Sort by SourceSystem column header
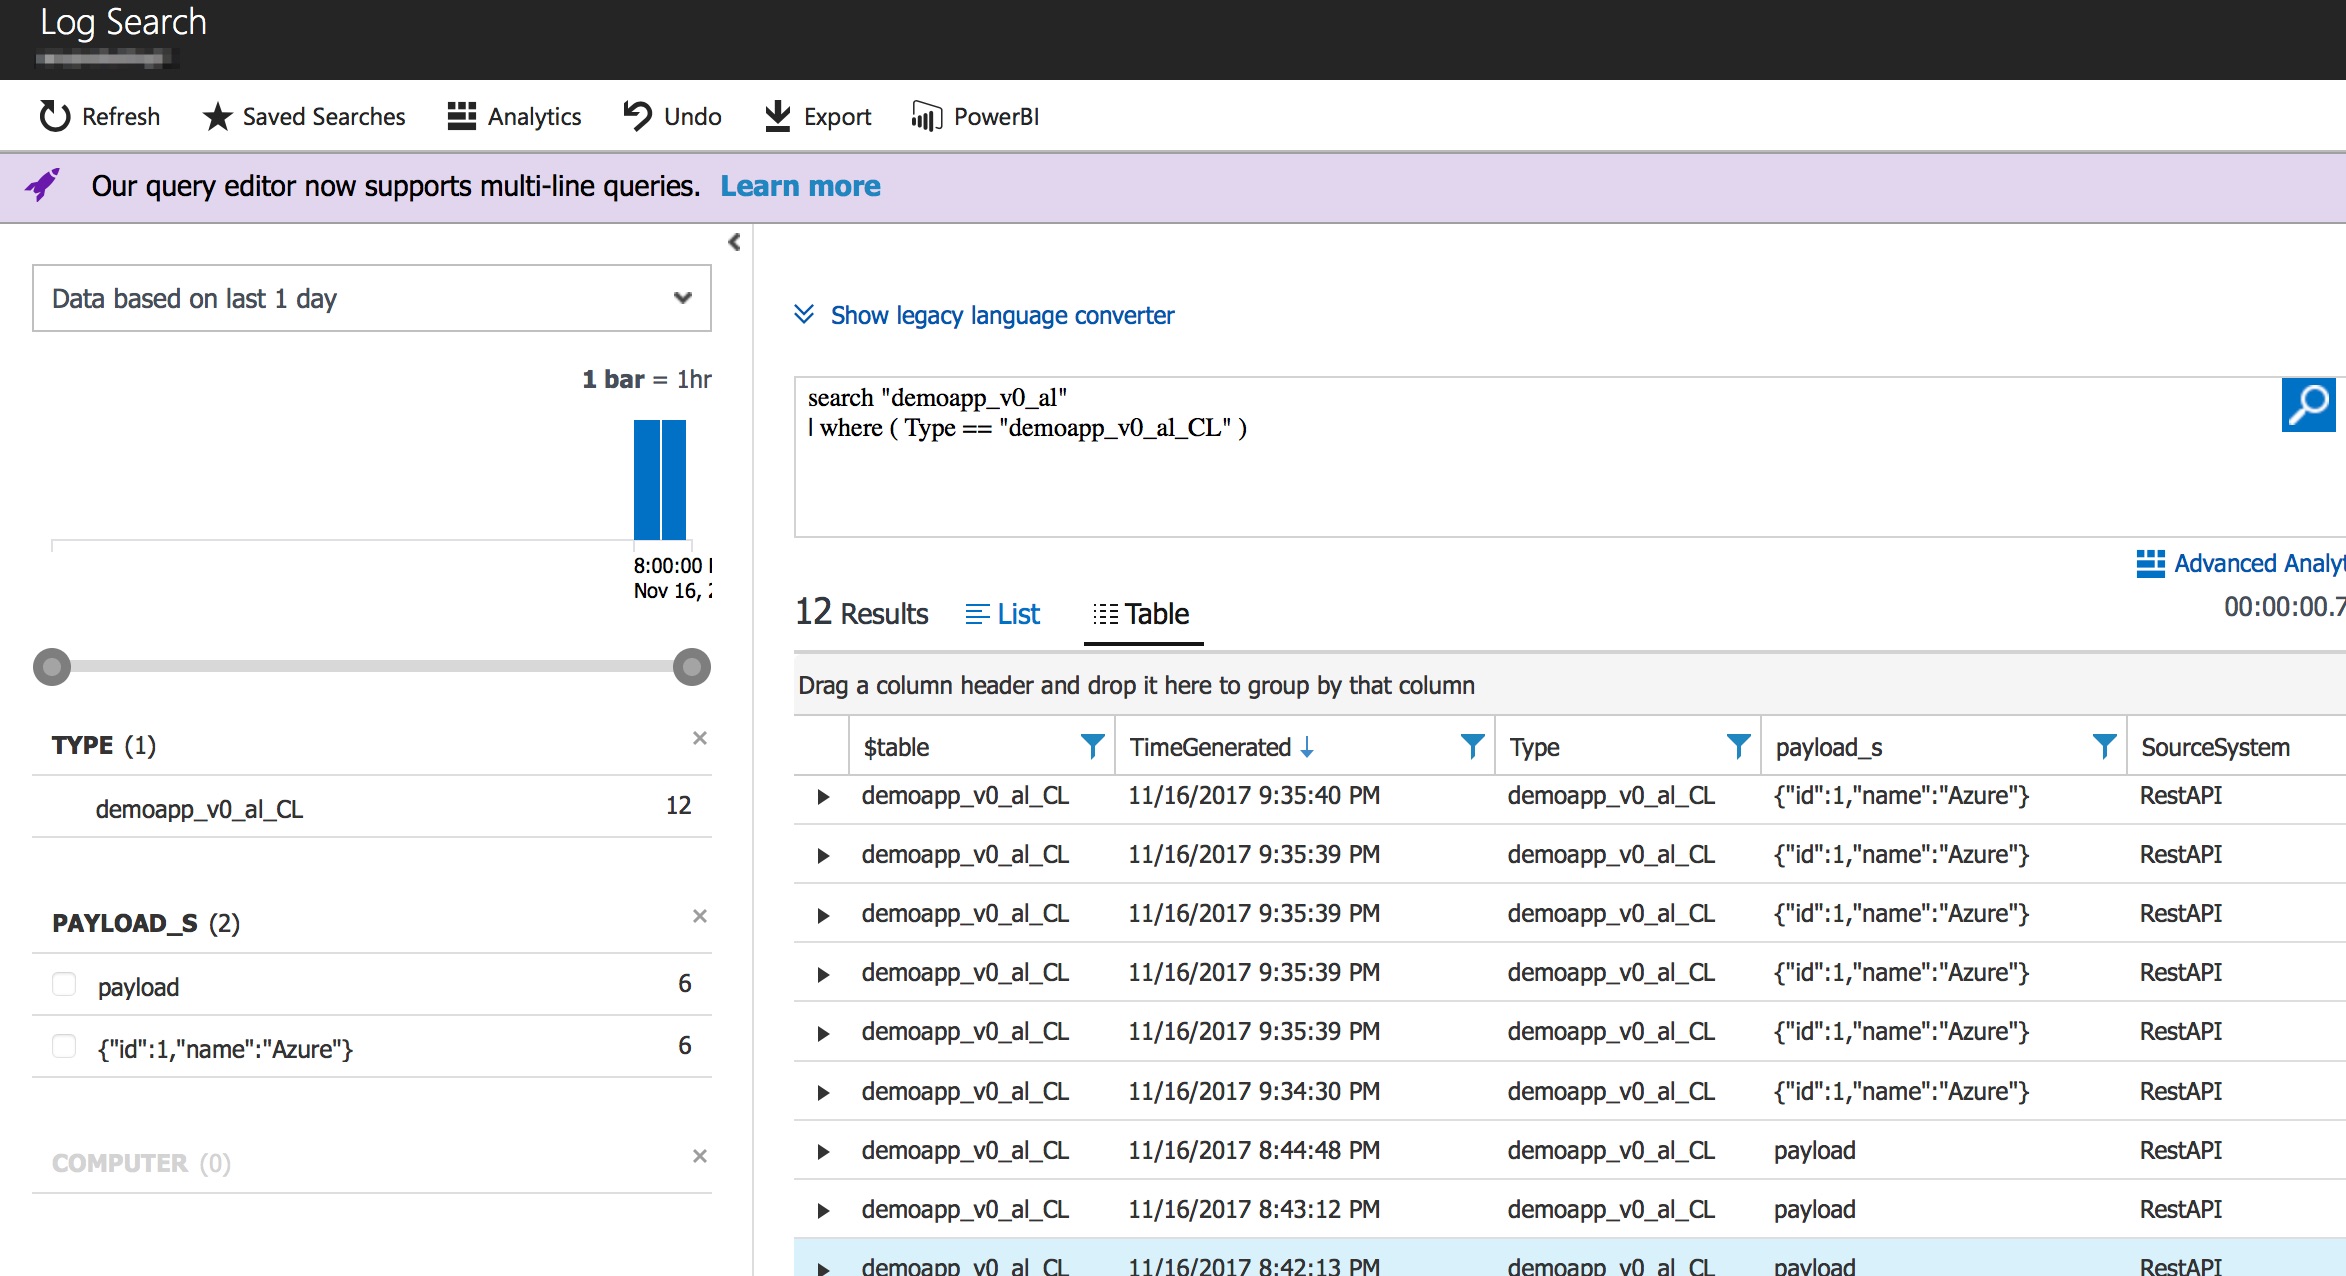 click(x=2215, y=747)
